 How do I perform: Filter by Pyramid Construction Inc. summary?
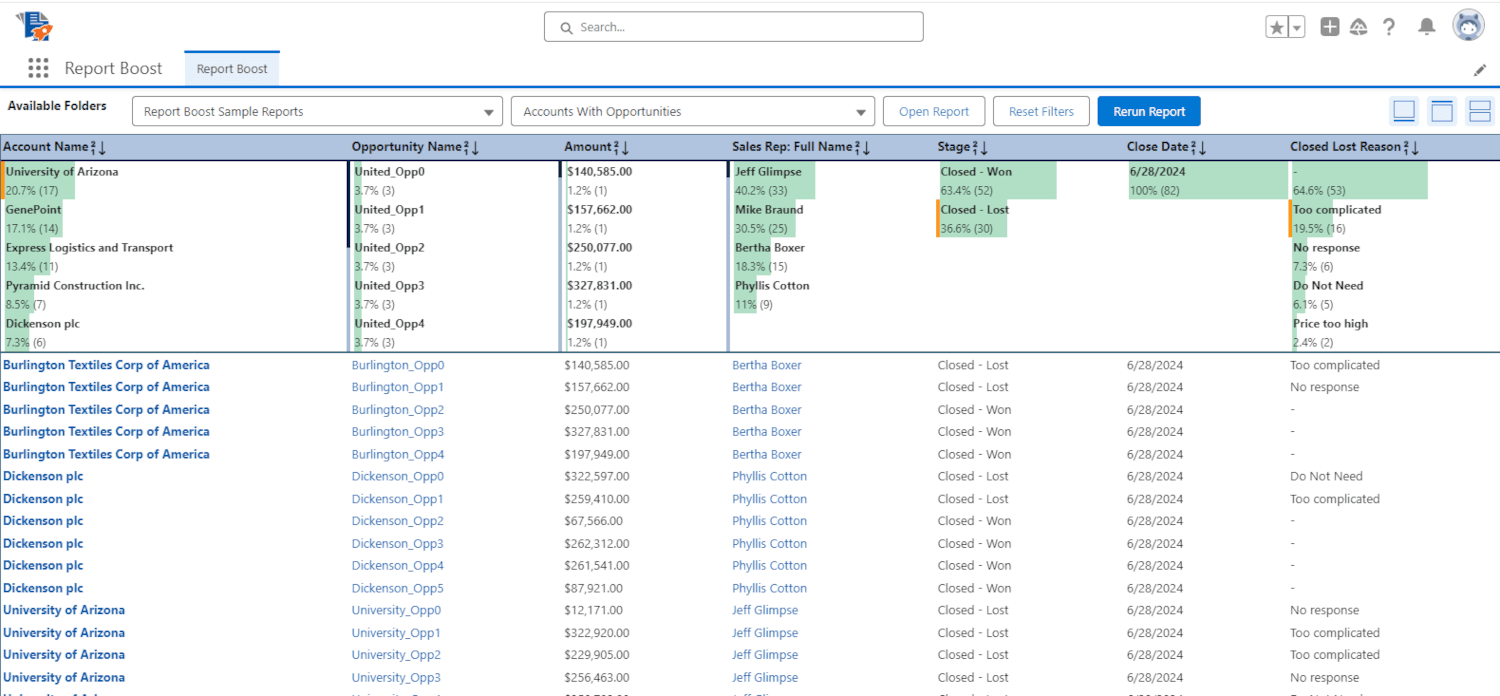click(75, 286)
